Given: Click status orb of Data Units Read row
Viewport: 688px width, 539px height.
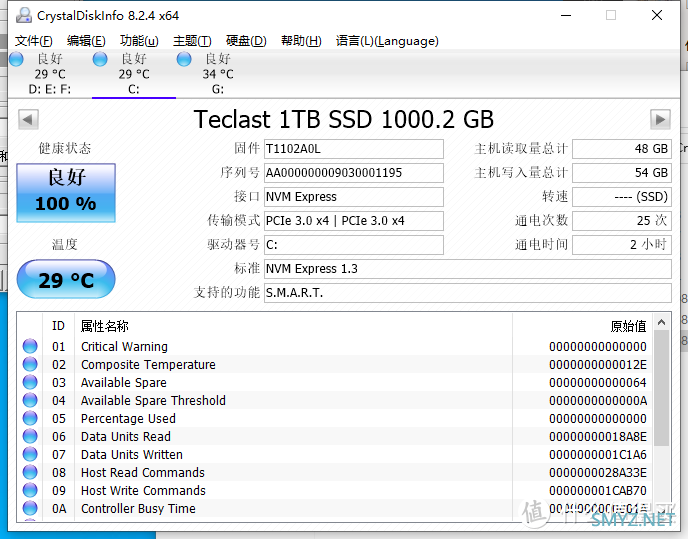Looking at the screenshot, I should pos(30,436).
